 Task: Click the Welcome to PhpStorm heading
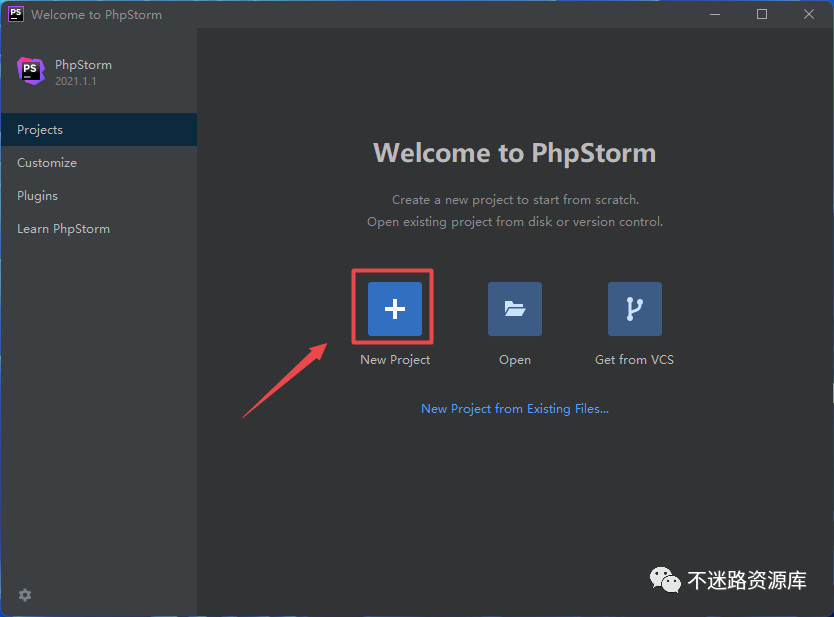point(514,153)
